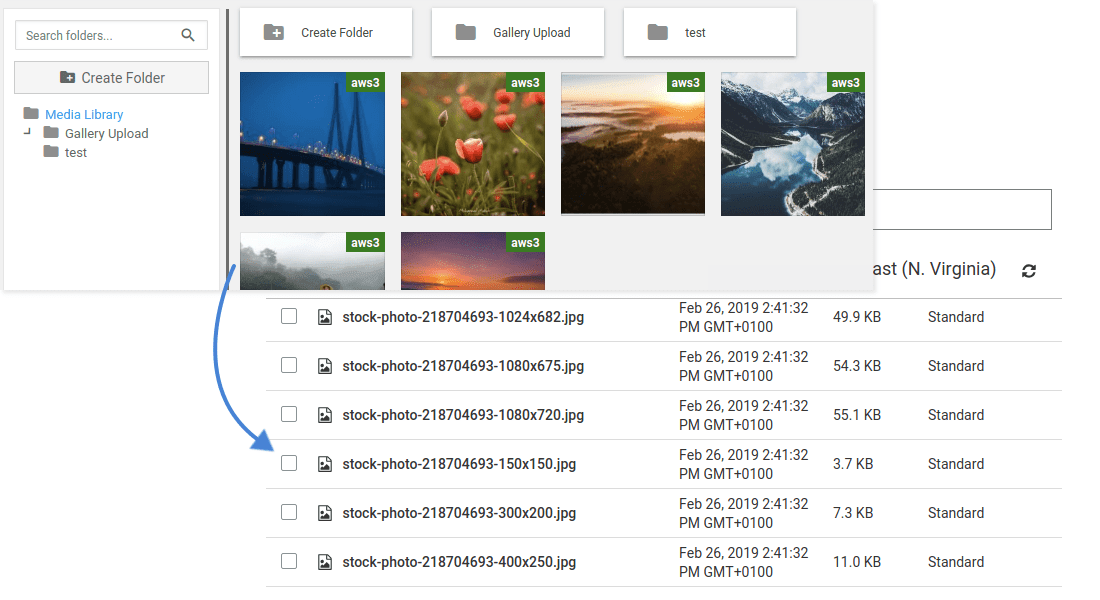Check the box for stock-photo-218704693-150x150.jpg
The image size is (1100, 600).
click(289, 463)
